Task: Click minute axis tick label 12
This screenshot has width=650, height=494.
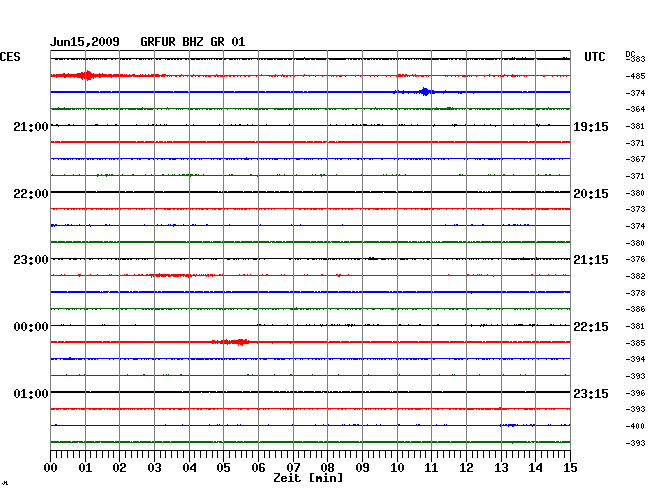Action: click(x=466, y=468)
